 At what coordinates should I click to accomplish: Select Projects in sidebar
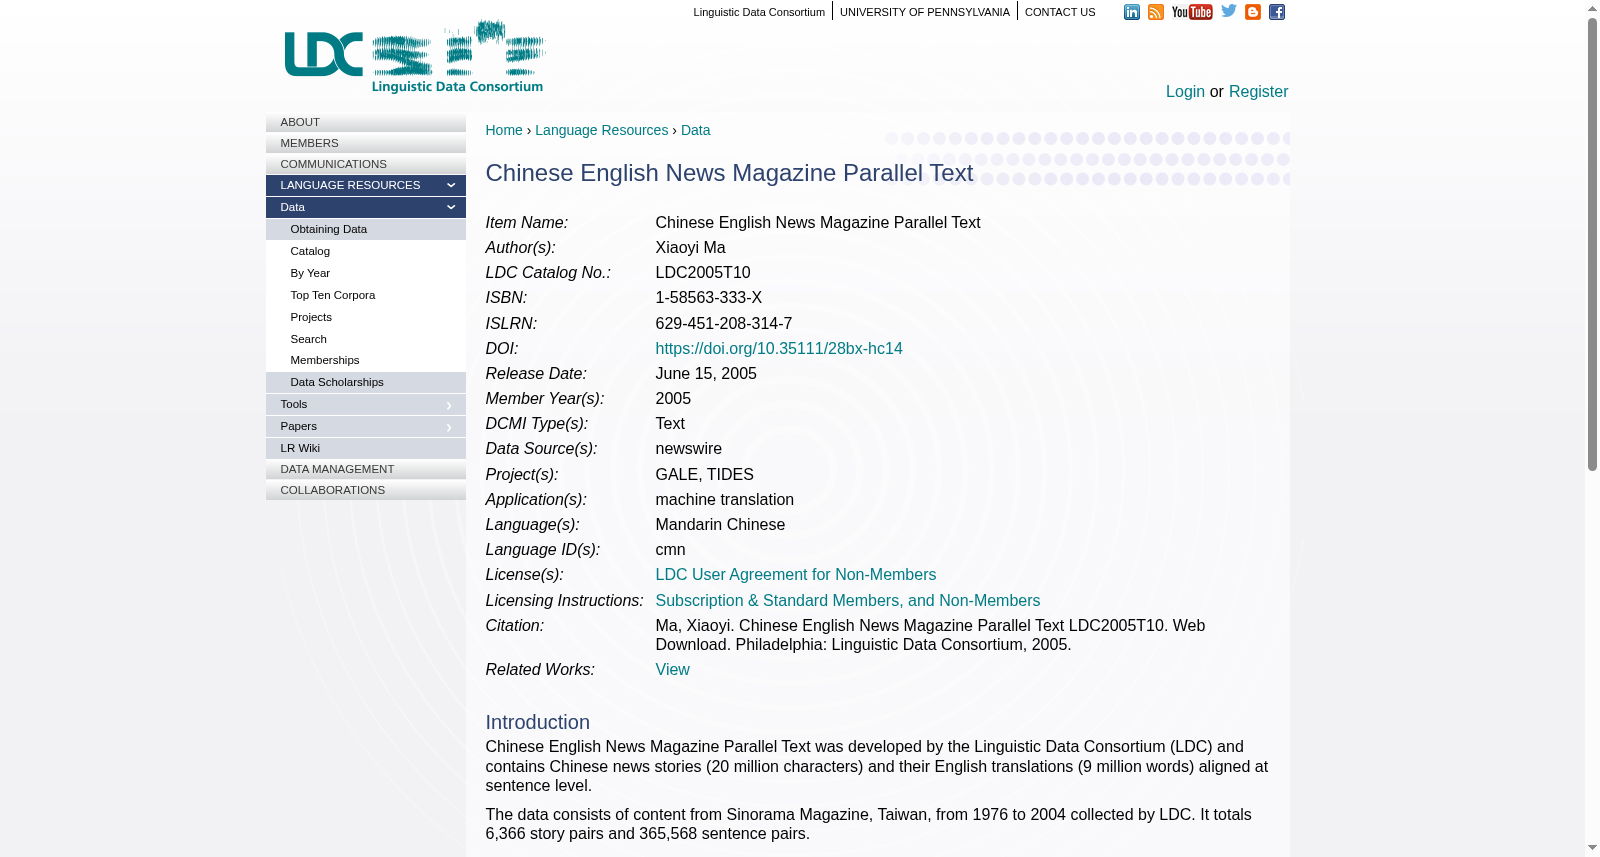pos(366,317)
